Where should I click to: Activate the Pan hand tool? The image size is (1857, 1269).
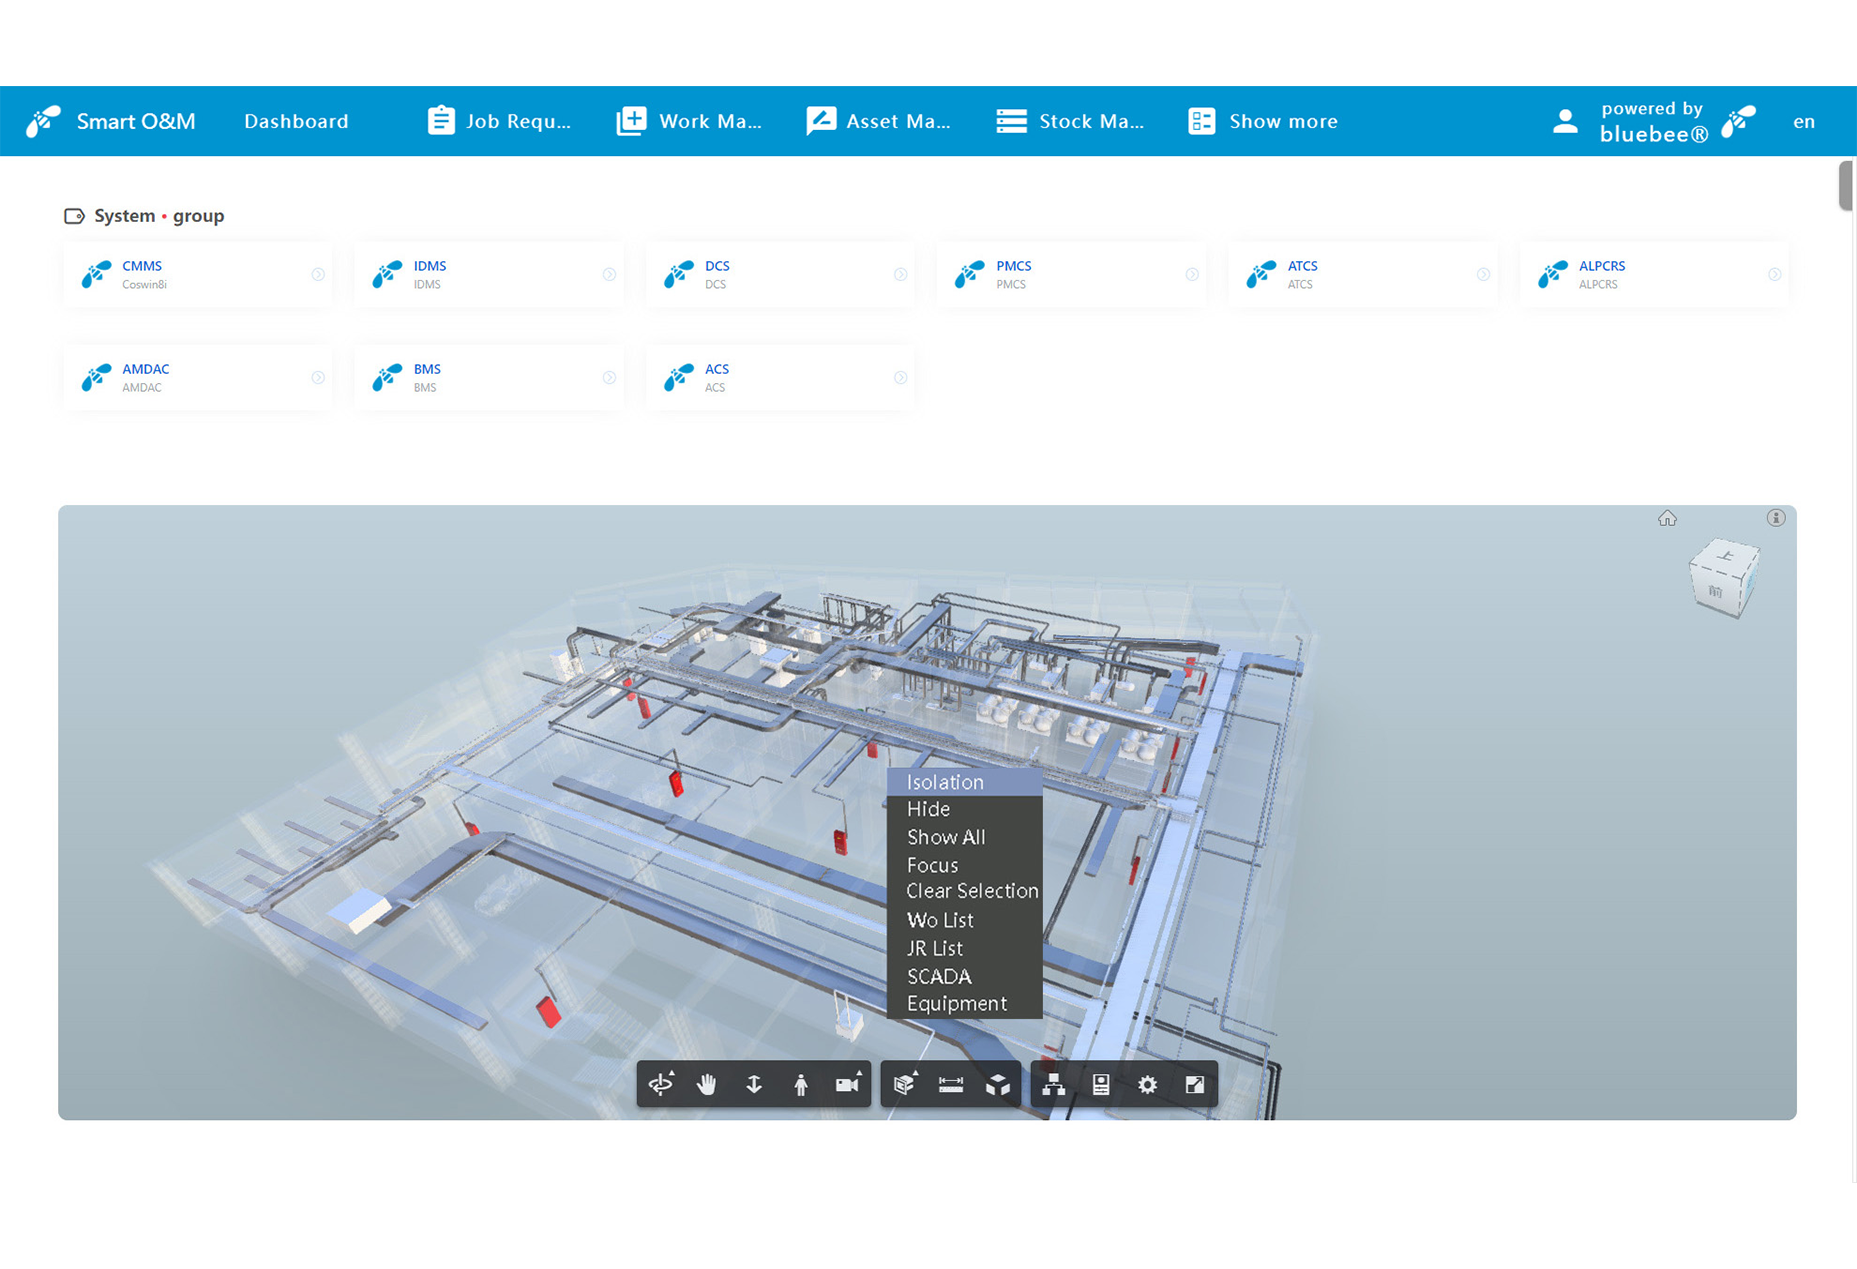pyautogui.click(x=707, y=1084)
